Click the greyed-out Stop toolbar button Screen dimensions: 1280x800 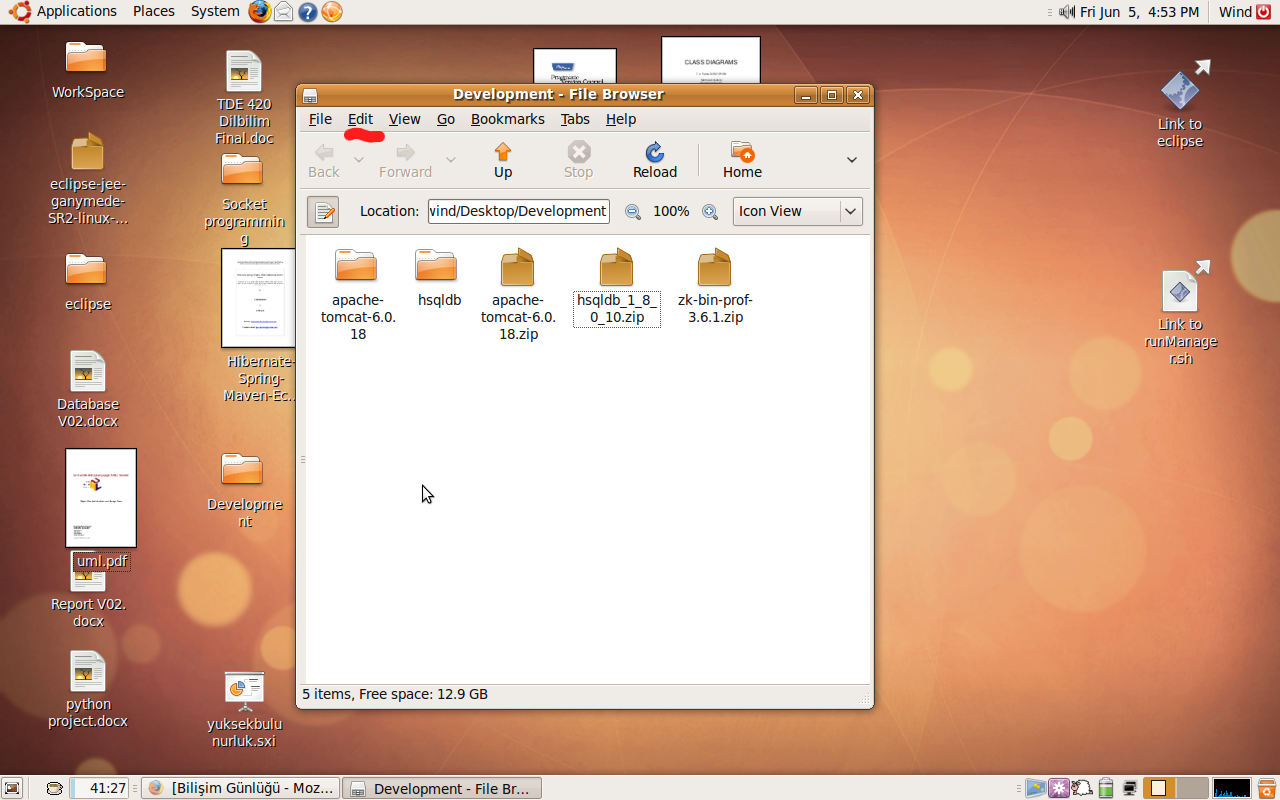578,160
